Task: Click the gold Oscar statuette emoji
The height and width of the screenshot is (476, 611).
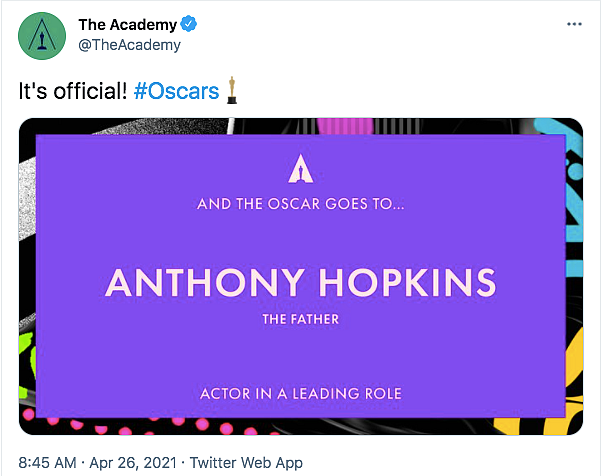Action: pos(232,90)
